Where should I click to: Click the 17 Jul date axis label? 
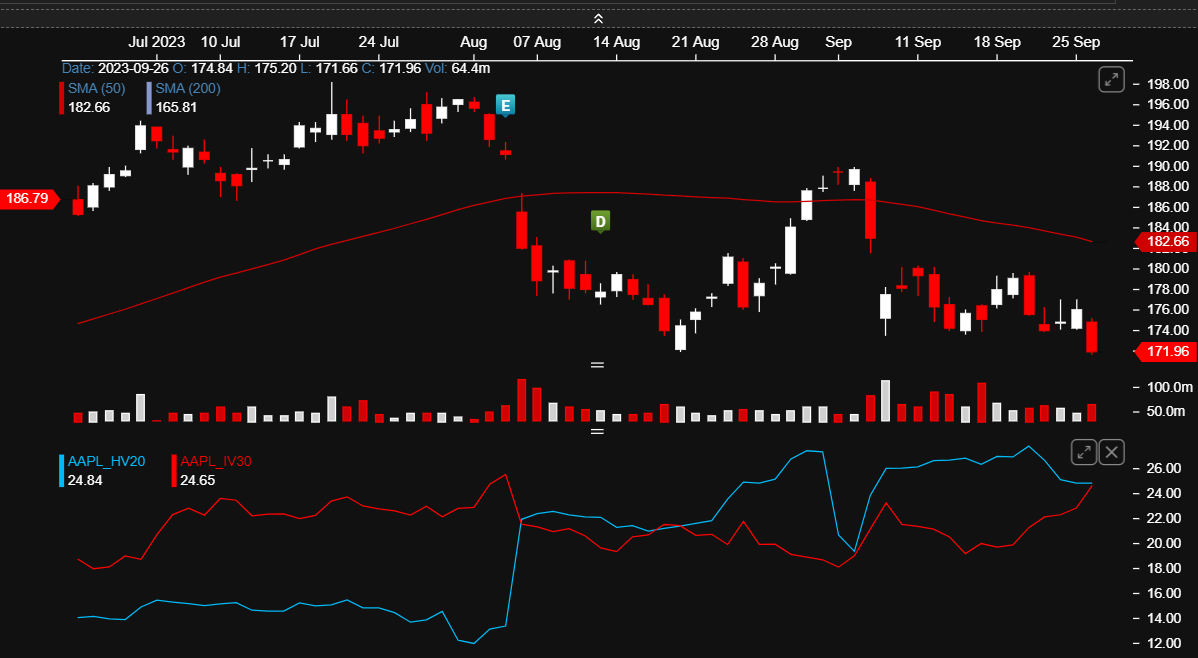pyautogui.click(x=300, y=42)
